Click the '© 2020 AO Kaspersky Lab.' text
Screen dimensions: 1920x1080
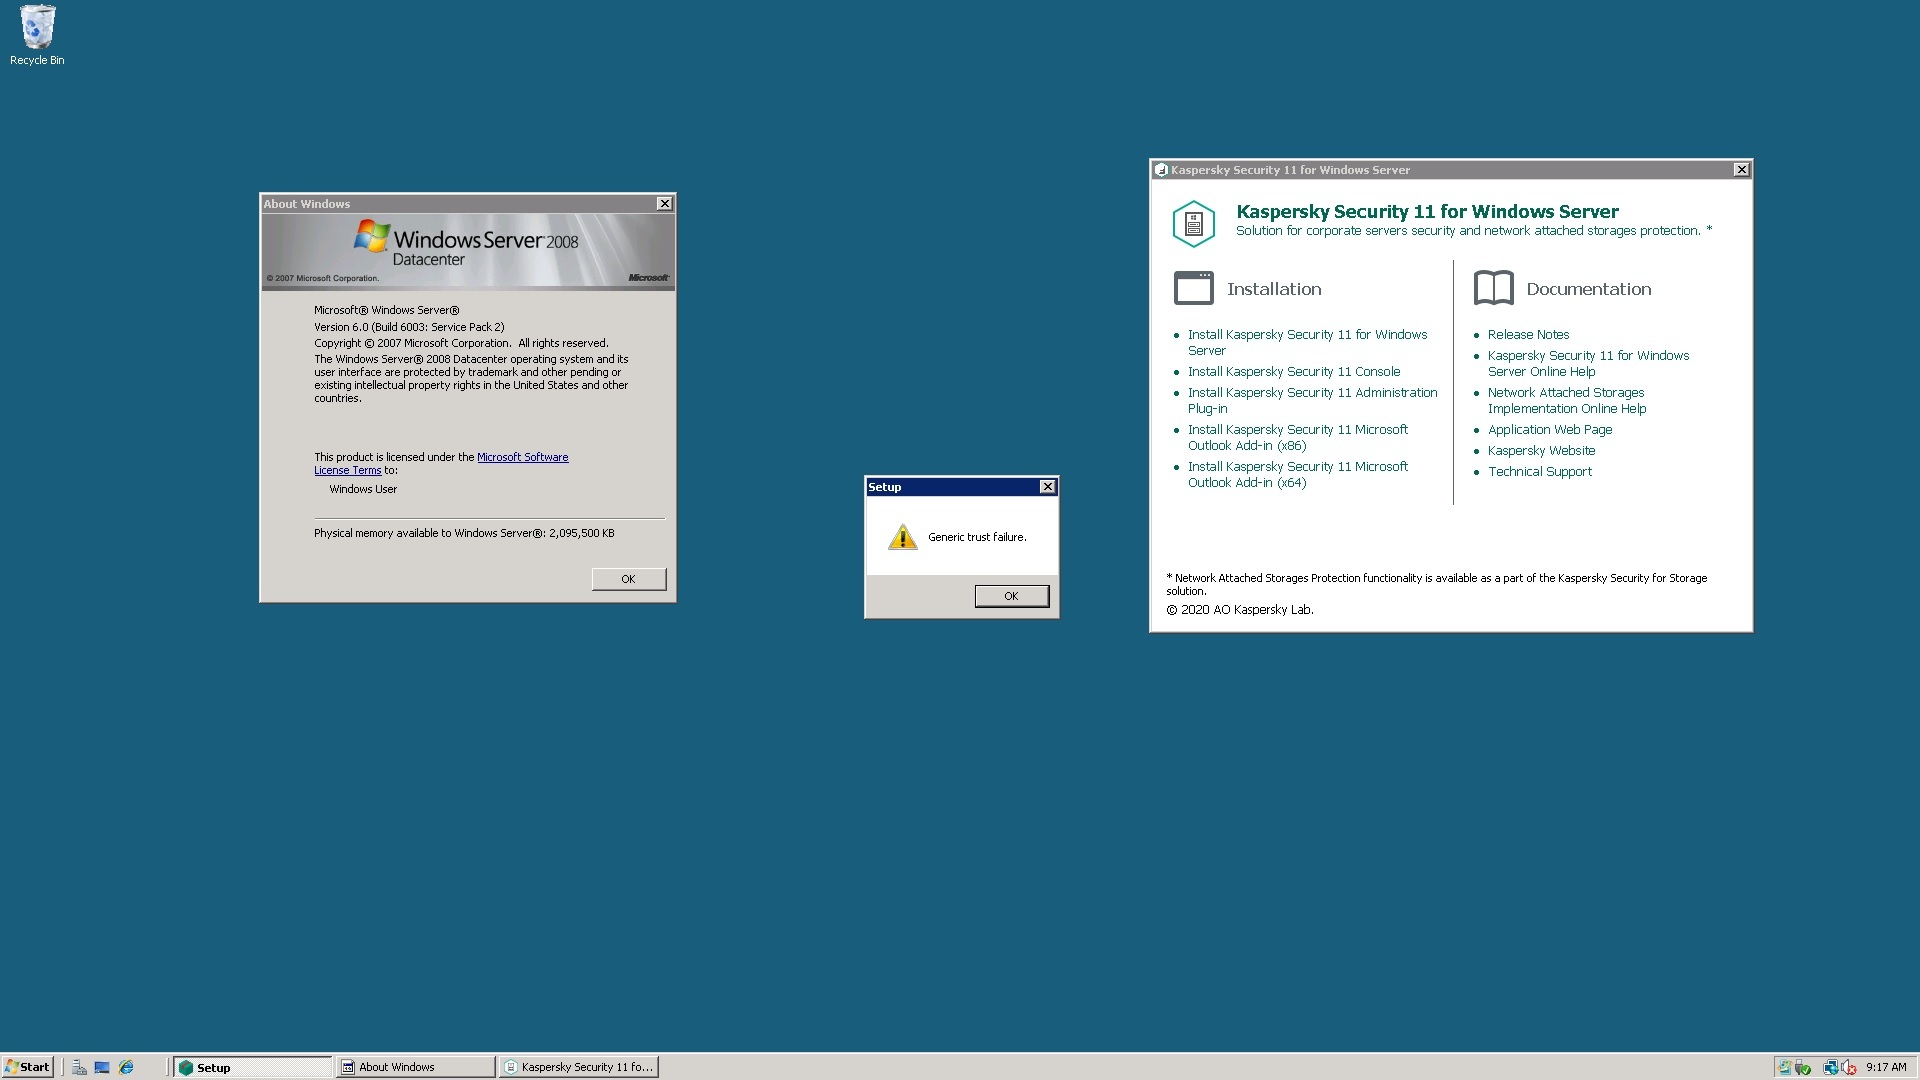(1240, 609)
